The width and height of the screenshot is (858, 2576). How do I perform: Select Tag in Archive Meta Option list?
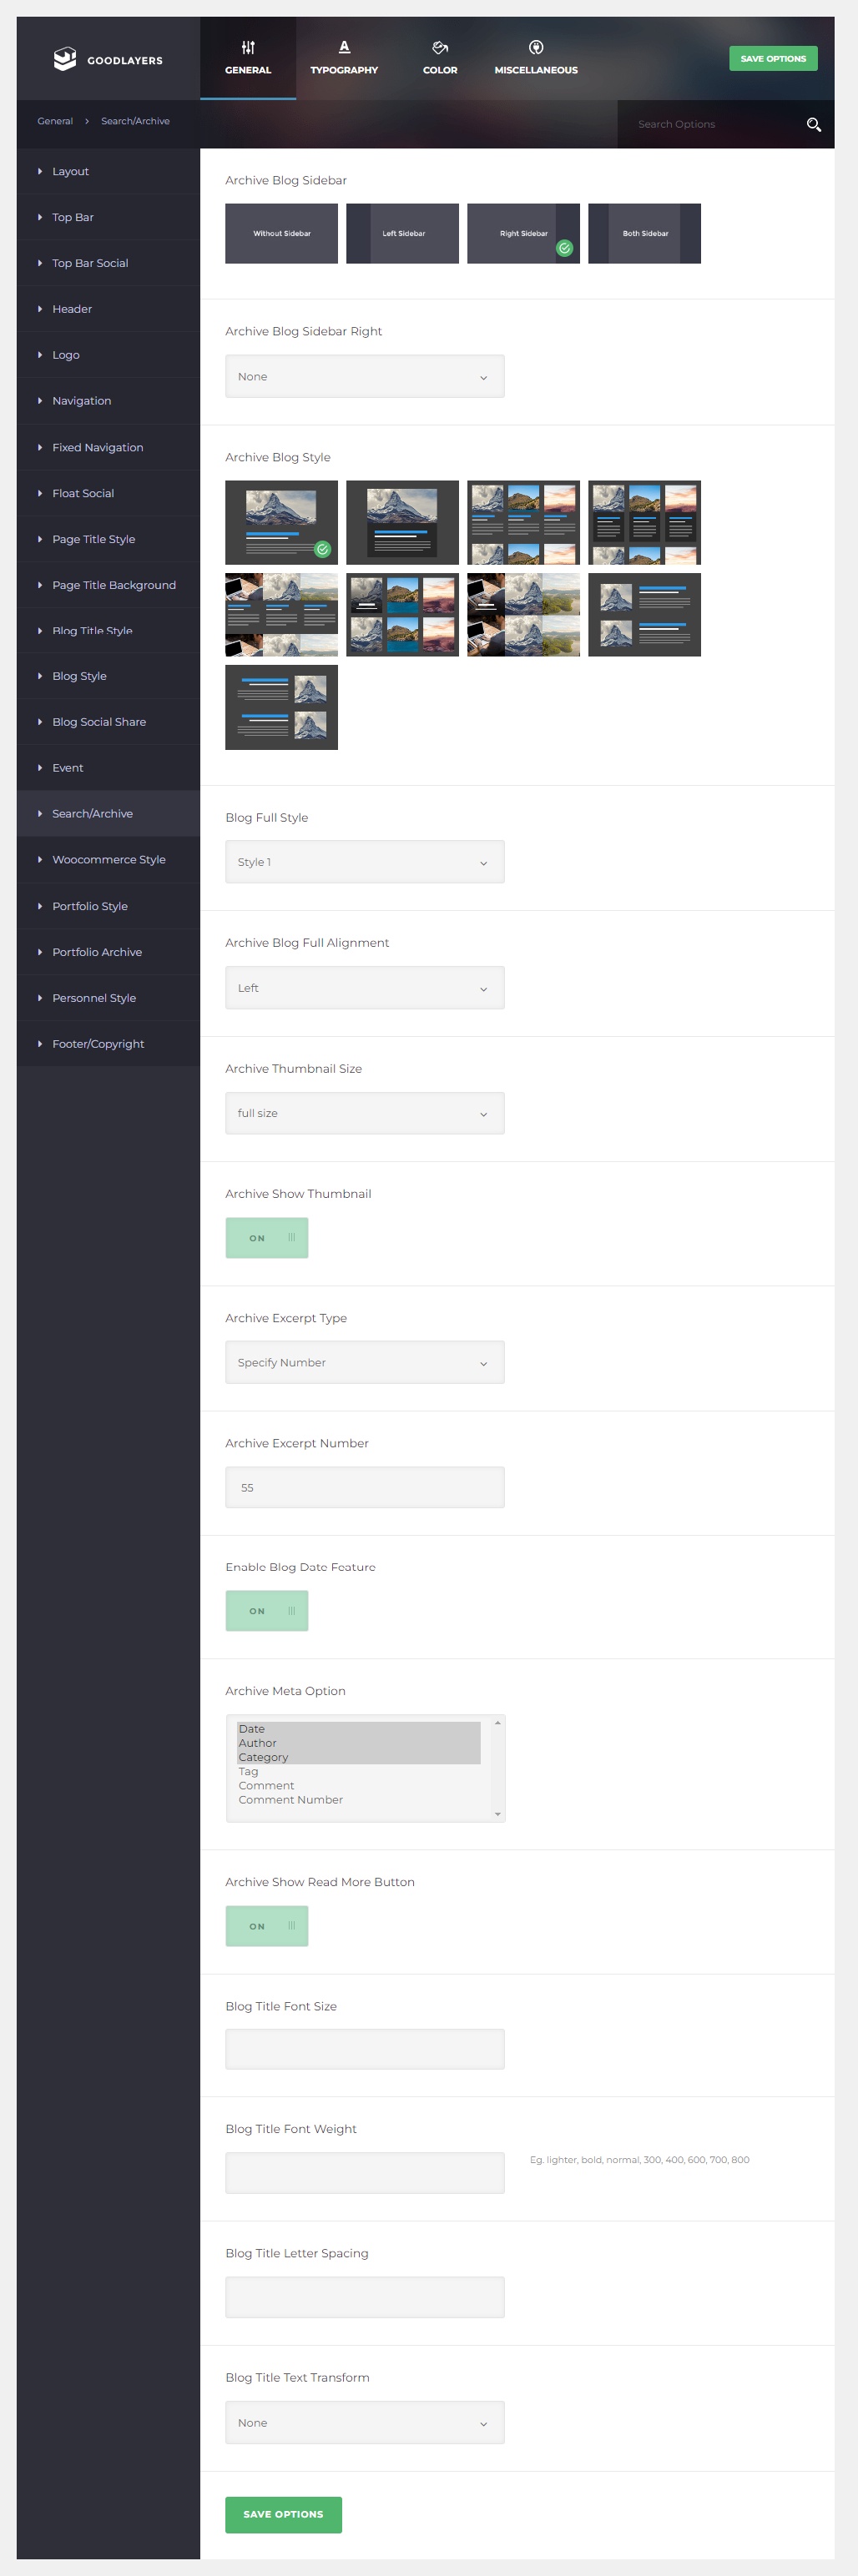pos(249,1771)
